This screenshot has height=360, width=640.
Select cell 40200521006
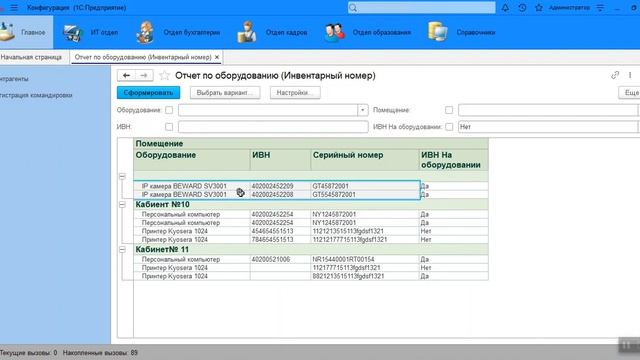280,259
